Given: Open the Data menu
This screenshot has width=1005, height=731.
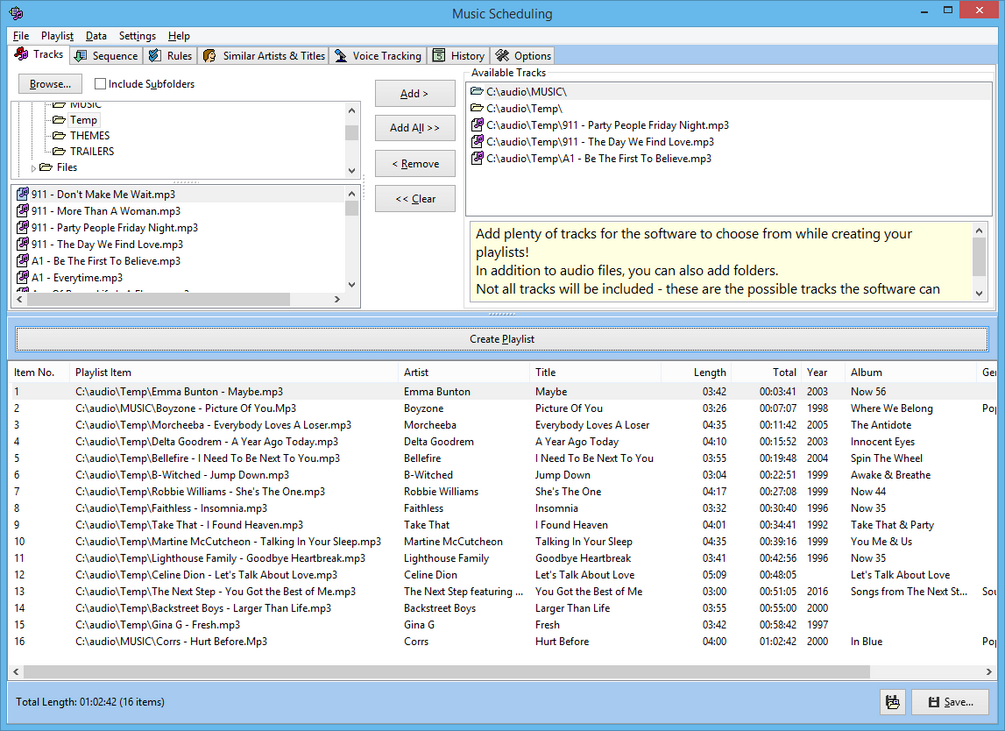Looking at the screenshot, I should click(x=96, y=36).
